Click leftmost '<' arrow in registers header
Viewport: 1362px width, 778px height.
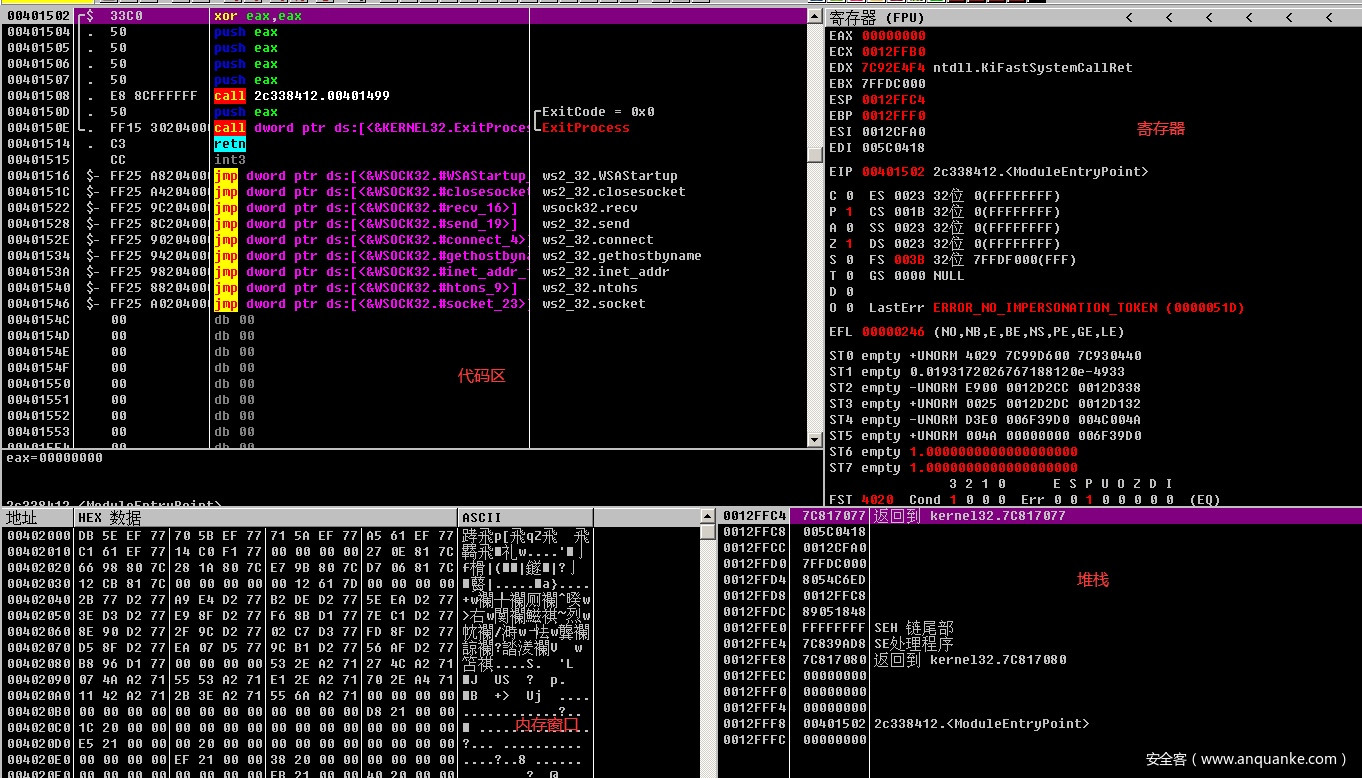coord(1128,17)
